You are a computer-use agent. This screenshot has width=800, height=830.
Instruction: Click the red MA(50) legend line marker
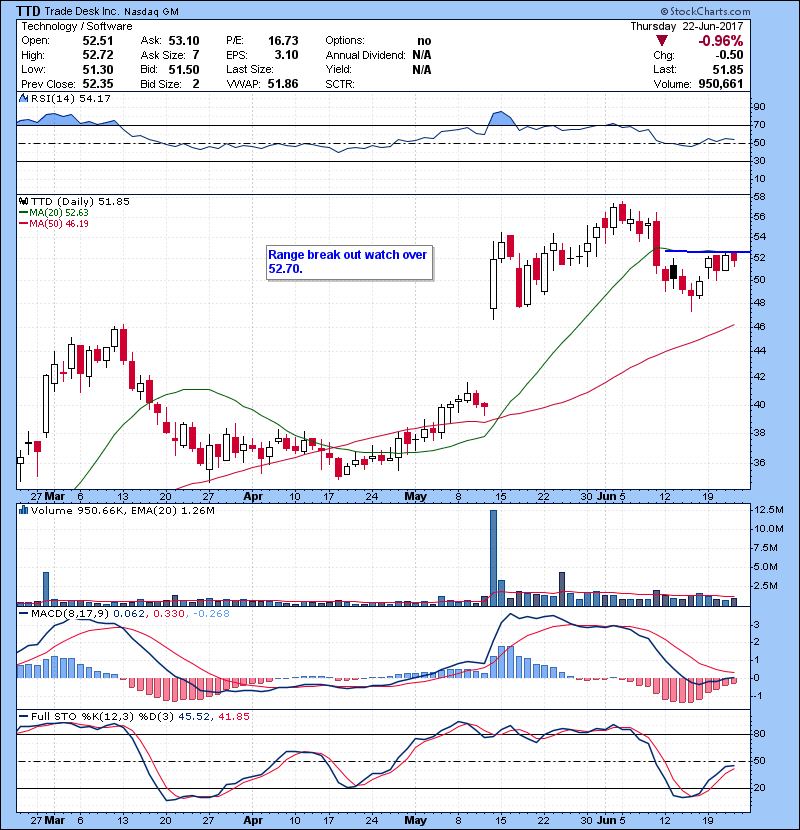click(x=23, y=224)
